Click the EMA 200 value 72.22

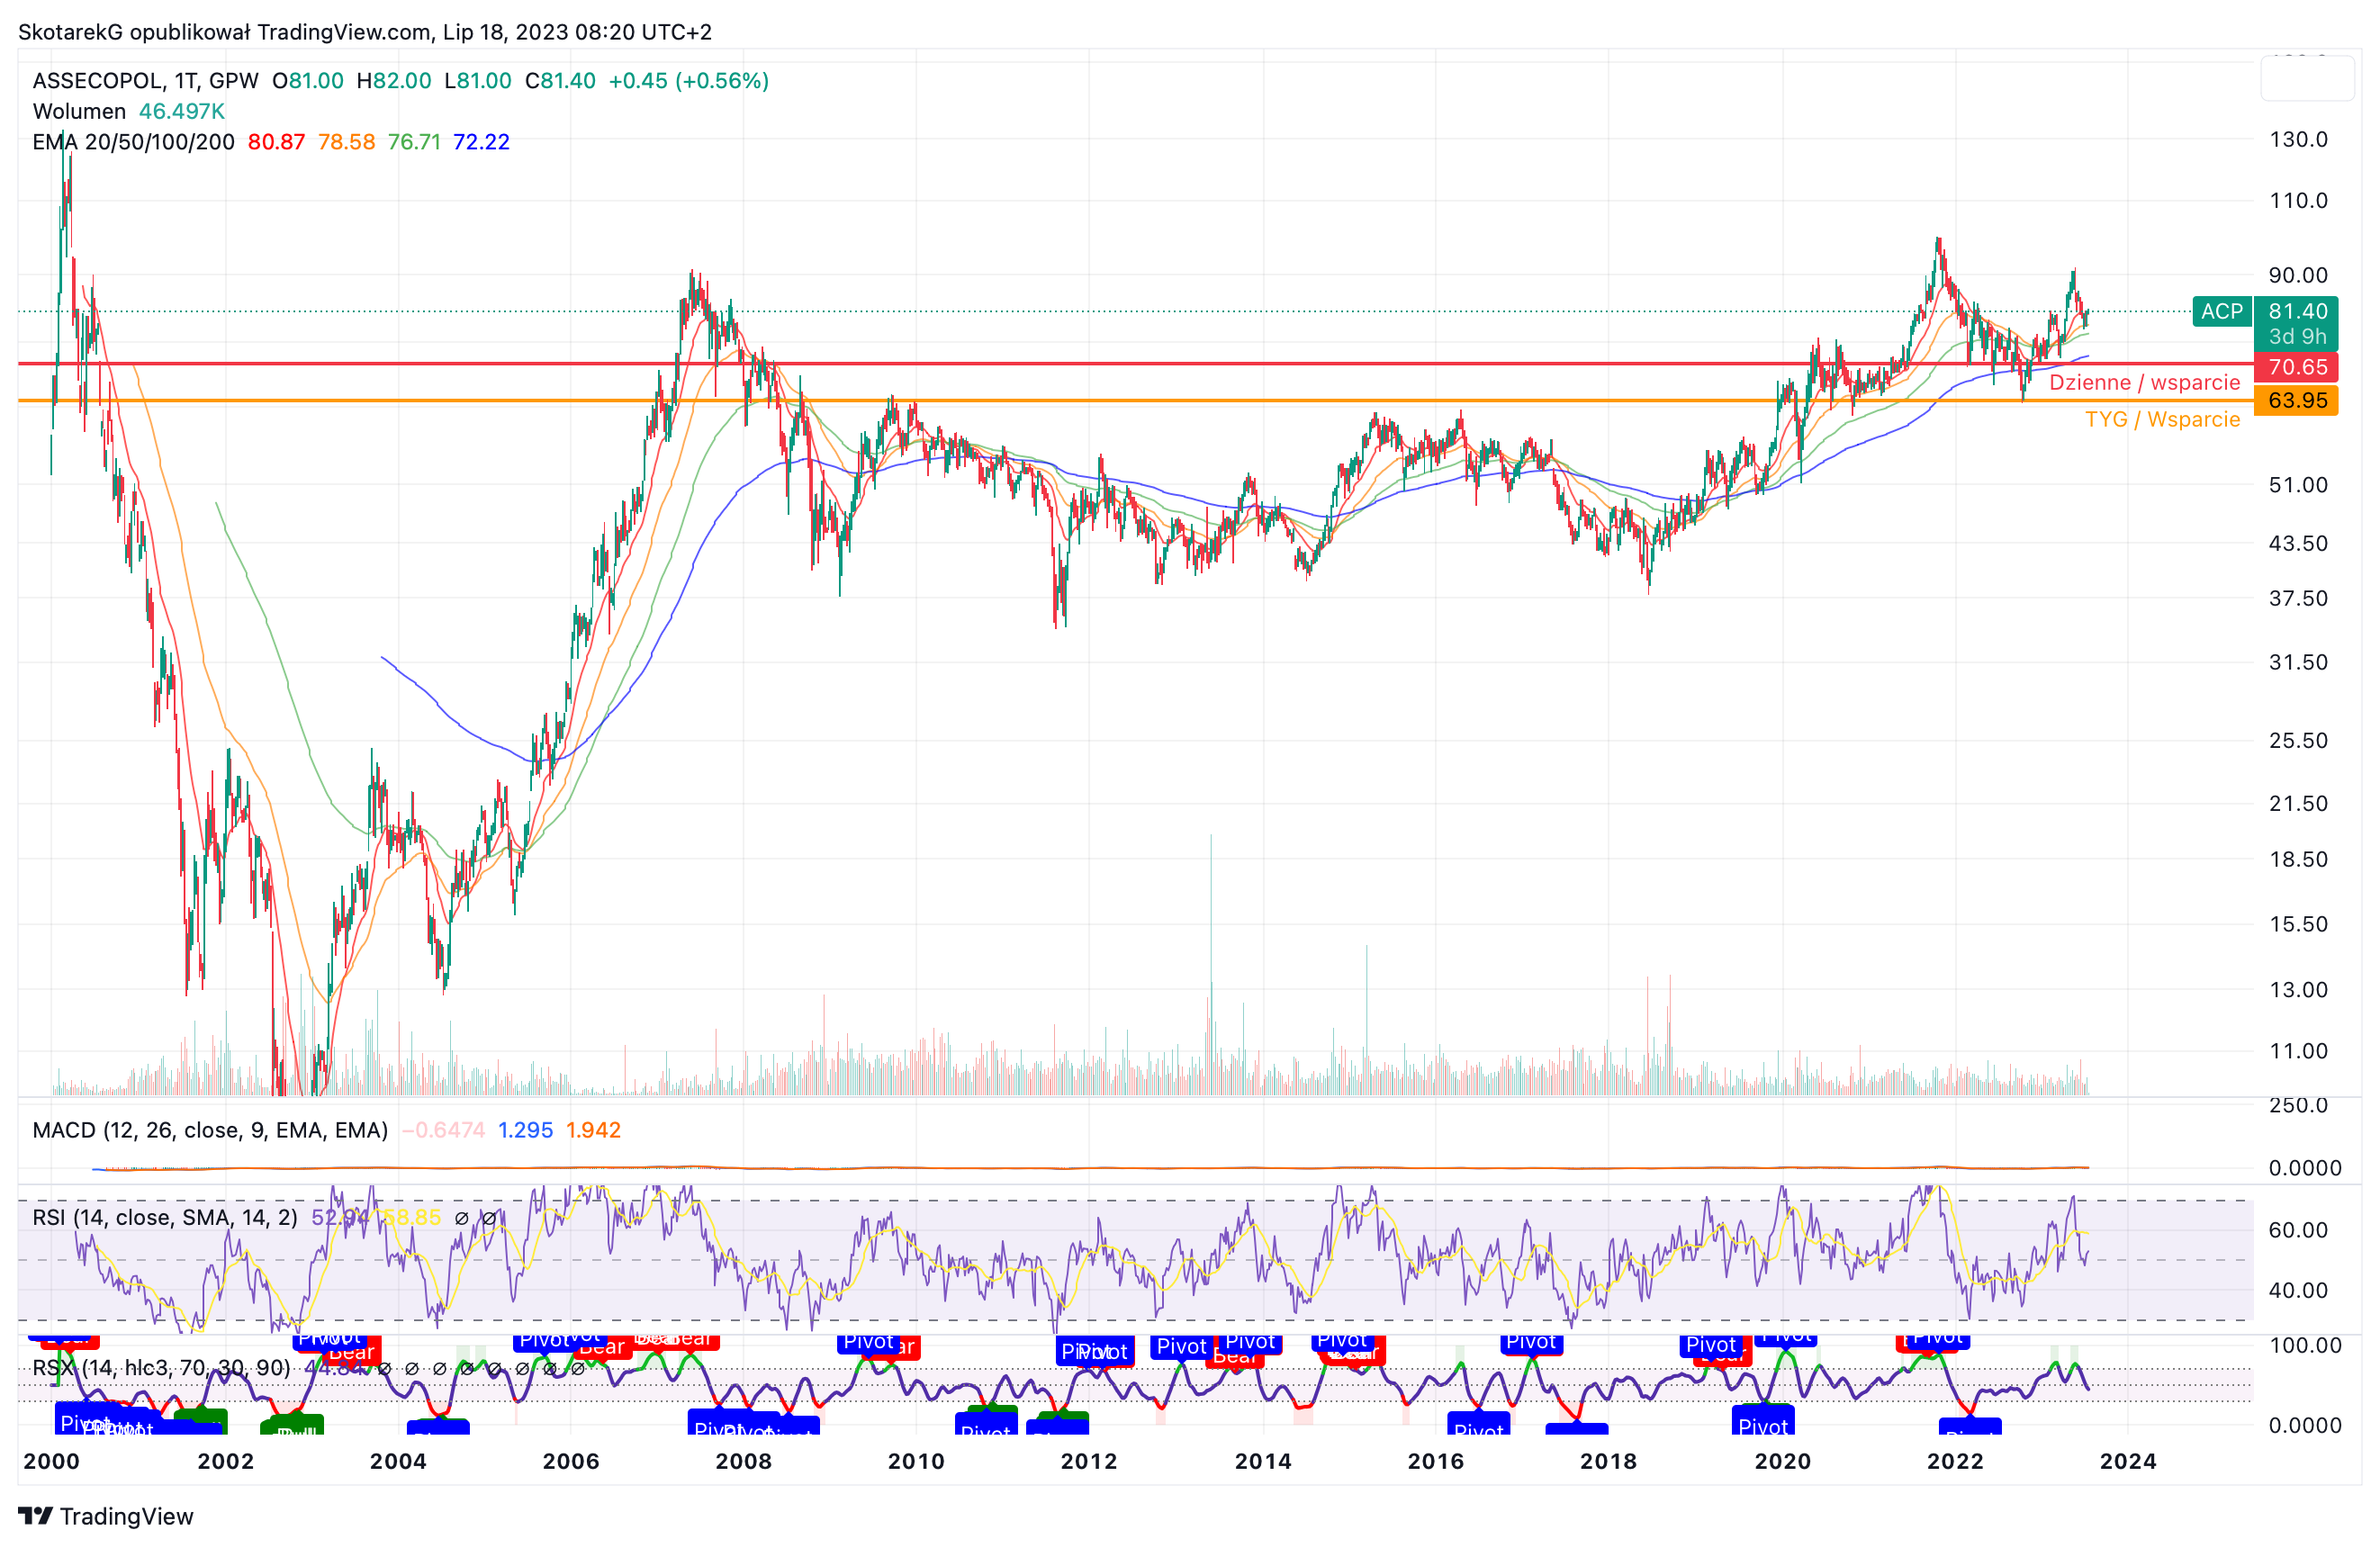(481, 142)
